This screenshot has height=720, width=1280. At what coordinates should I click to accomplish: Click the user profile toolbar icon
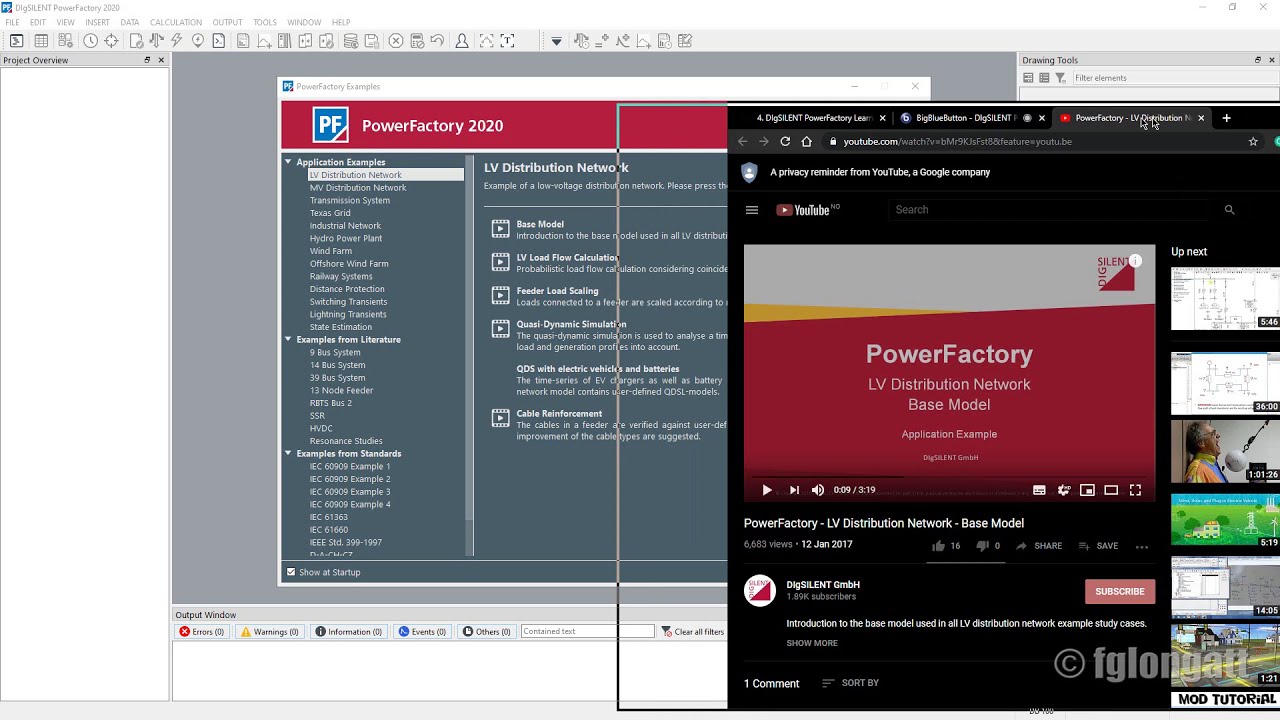coord(461,41)
